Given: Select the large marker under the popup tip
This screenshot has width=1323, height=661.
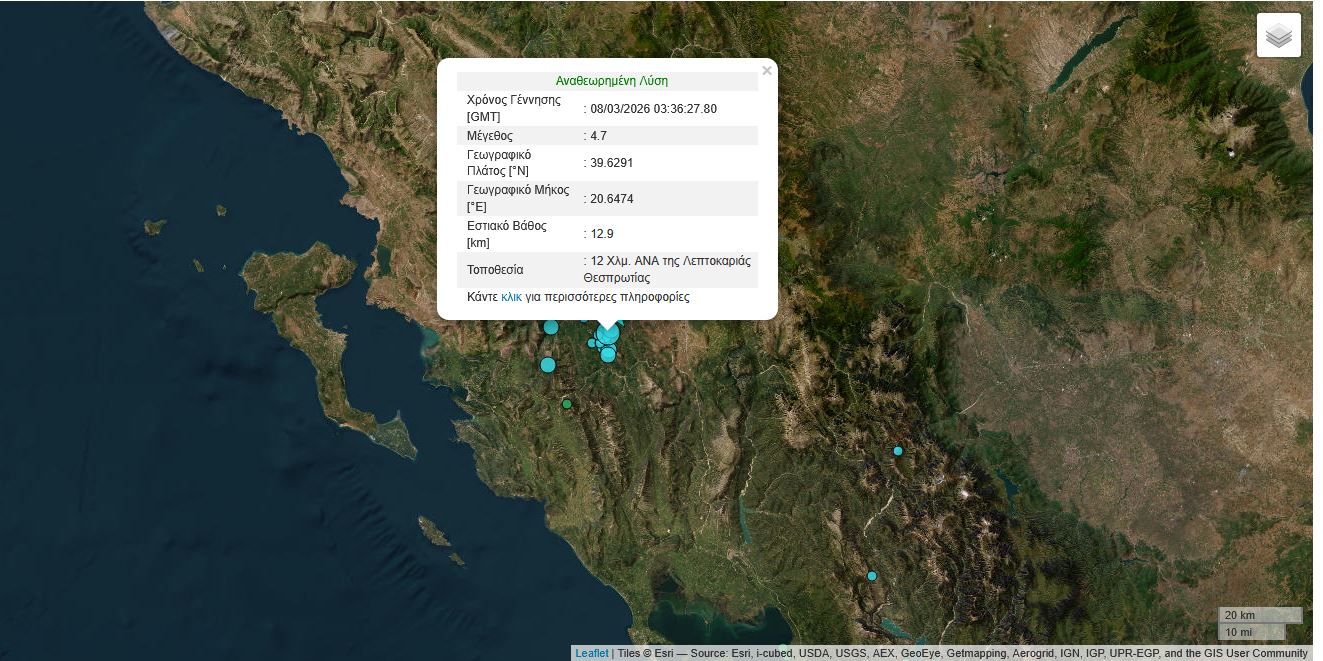Looking at the screenshot, I should click(x=607, y=335).
